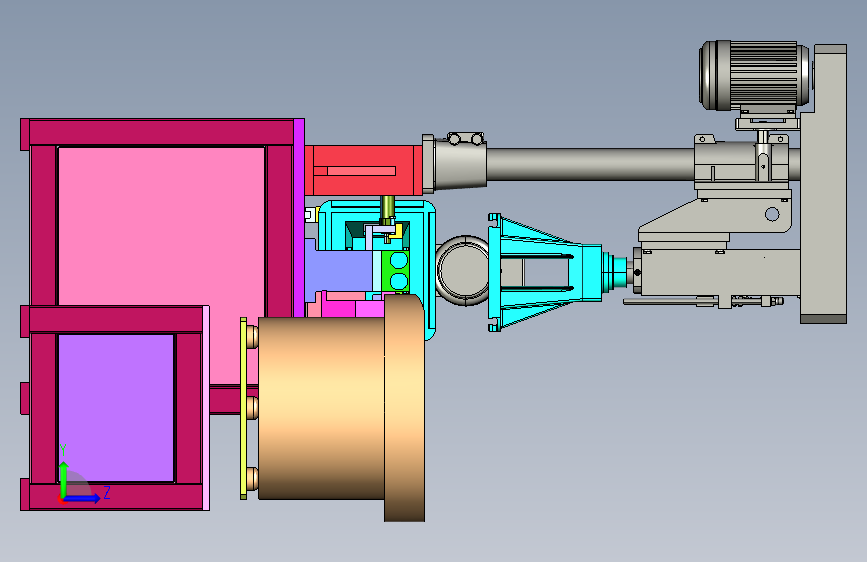Click the thin yellow plate beside the drum
Viewport: 867px width, 562px height.
[x=243, y=408]
